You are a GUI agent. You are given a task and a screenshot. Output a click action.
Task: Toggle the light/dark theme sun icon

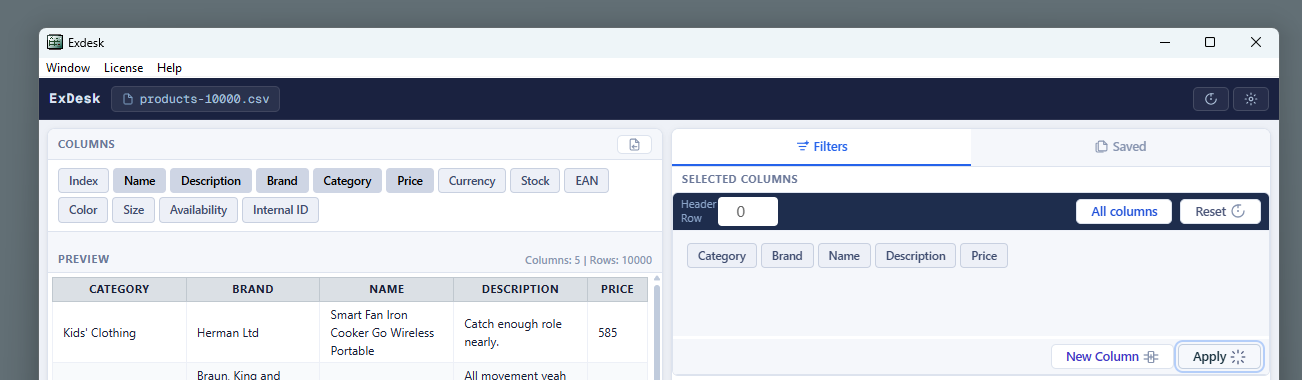click(x=1250, y=99)
